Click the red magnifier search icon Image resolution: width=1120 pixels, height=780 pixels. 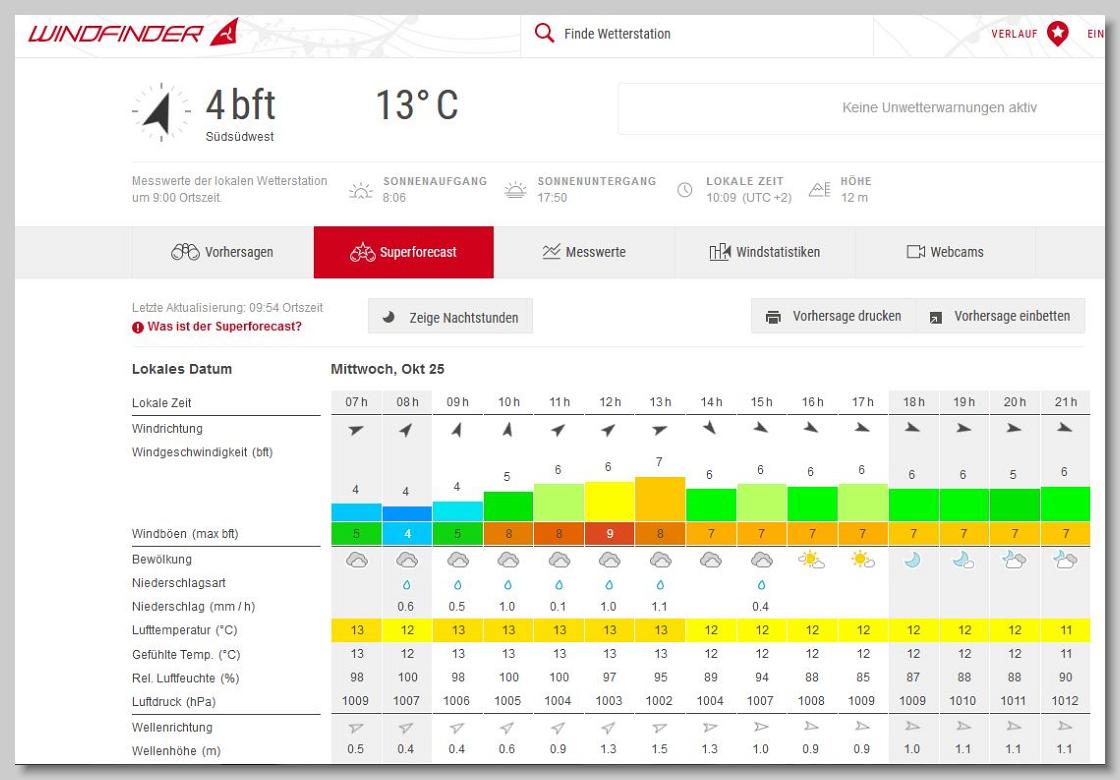(x=544, y=33)
